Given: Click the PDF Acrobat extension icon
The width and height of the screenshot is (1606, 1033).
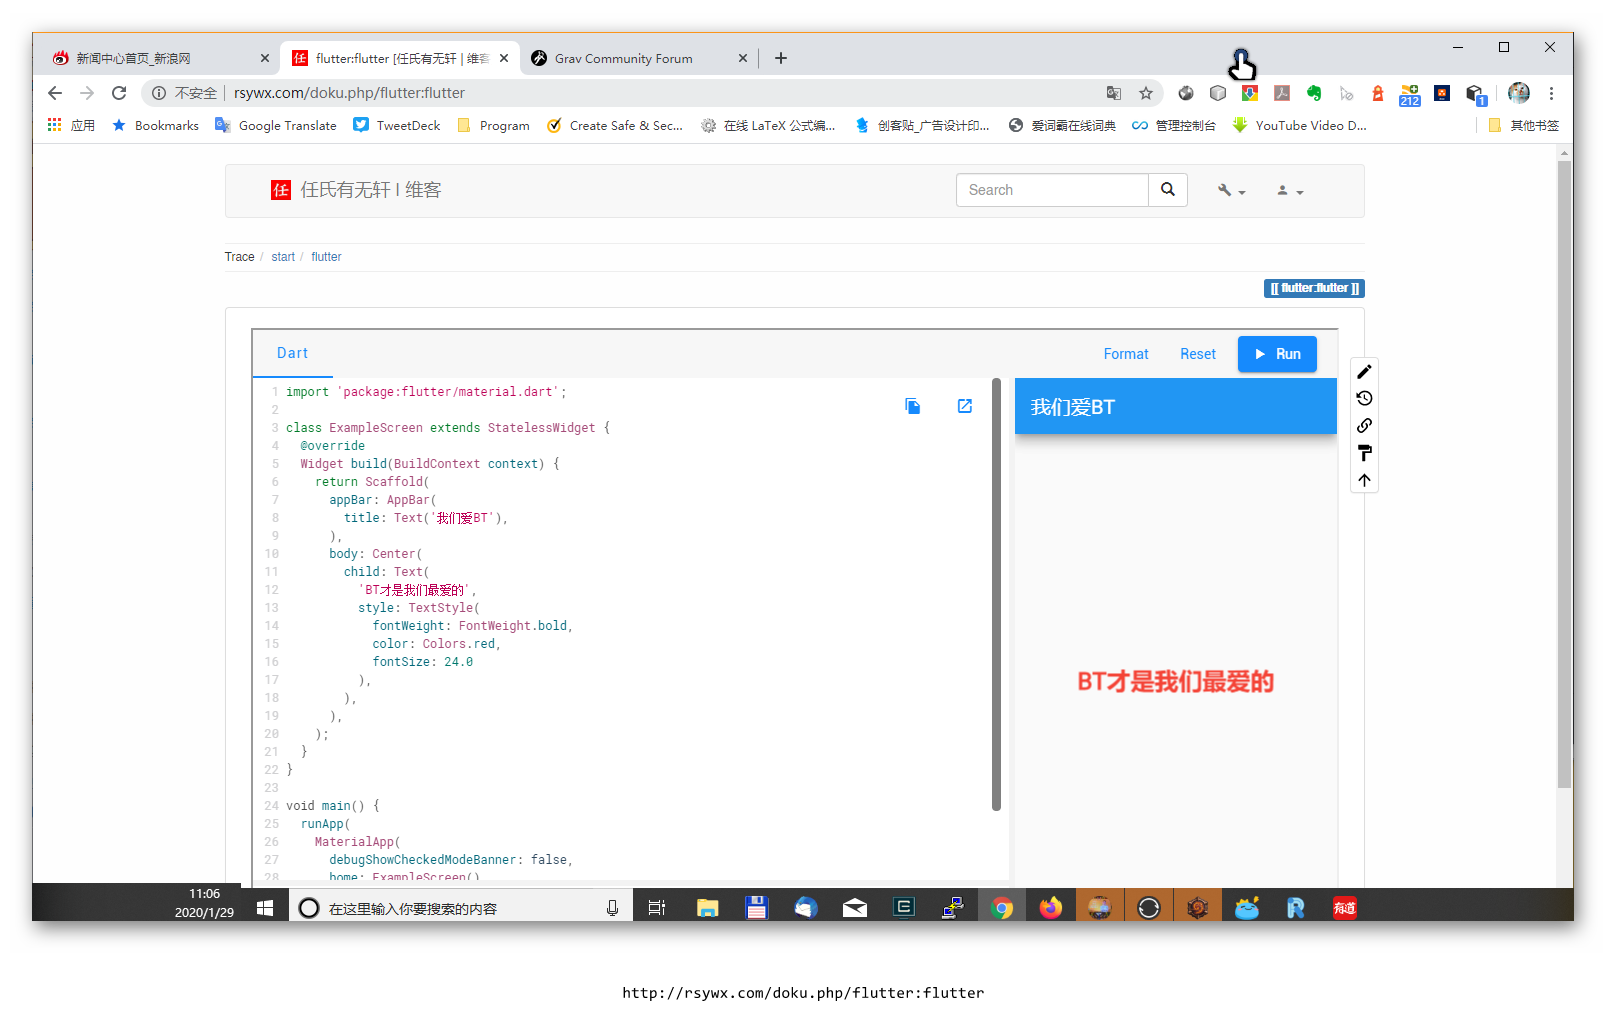Looking at the screenshot, I should pos(1282,93).
